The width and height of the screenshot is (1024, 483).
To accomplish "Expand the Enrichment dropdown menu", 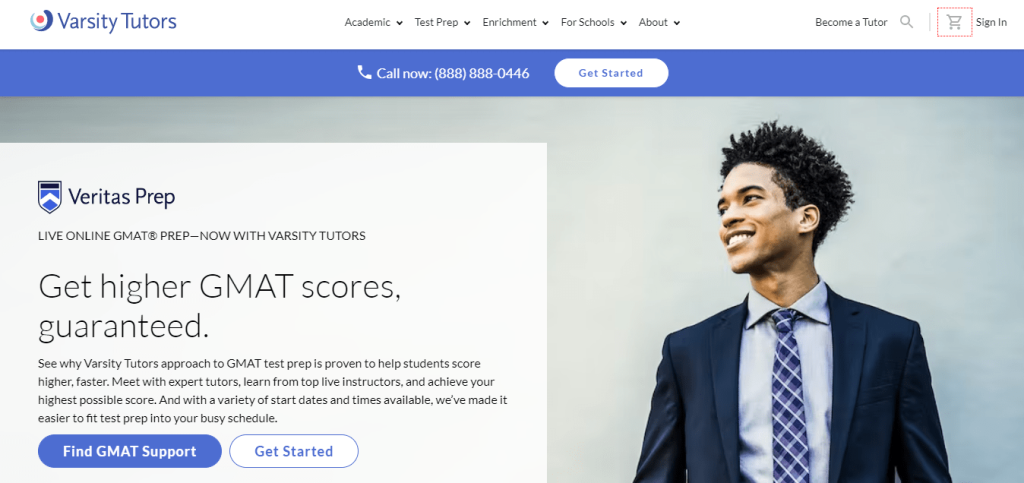I will click(515, 22).
